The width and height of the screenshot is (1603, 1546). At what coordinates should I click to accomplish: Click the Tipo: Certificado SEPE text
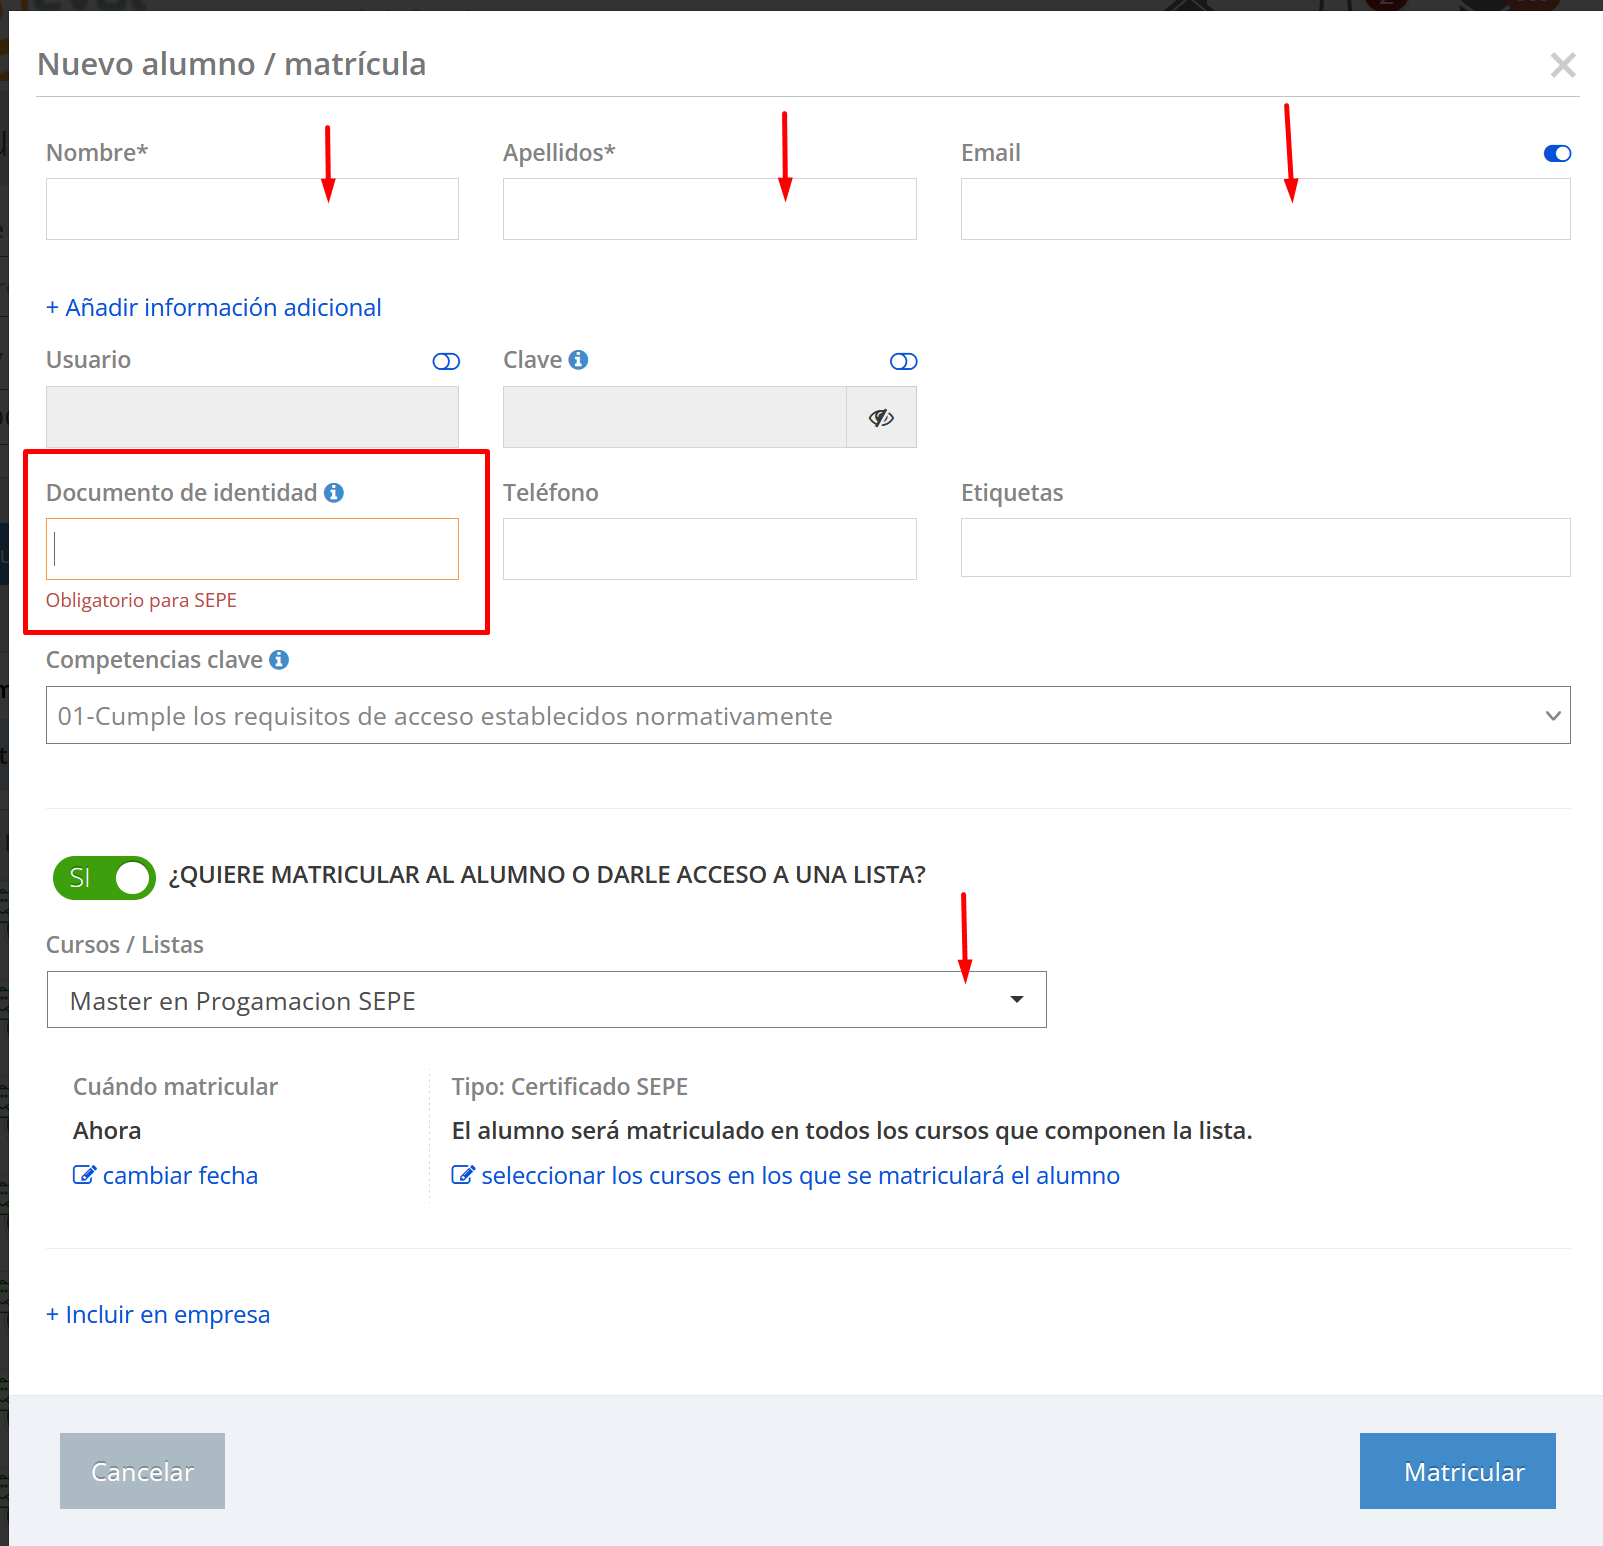(570, 1086)
